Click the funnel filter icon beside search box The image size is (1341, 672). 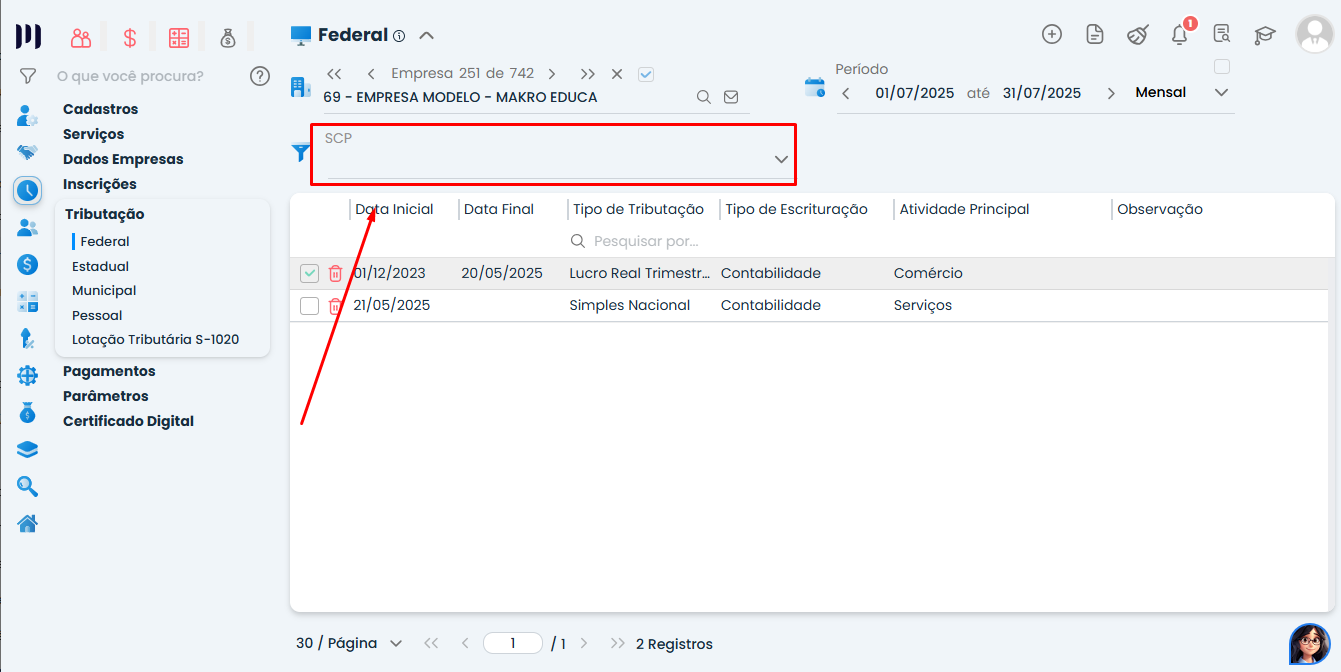coord(28,76)
